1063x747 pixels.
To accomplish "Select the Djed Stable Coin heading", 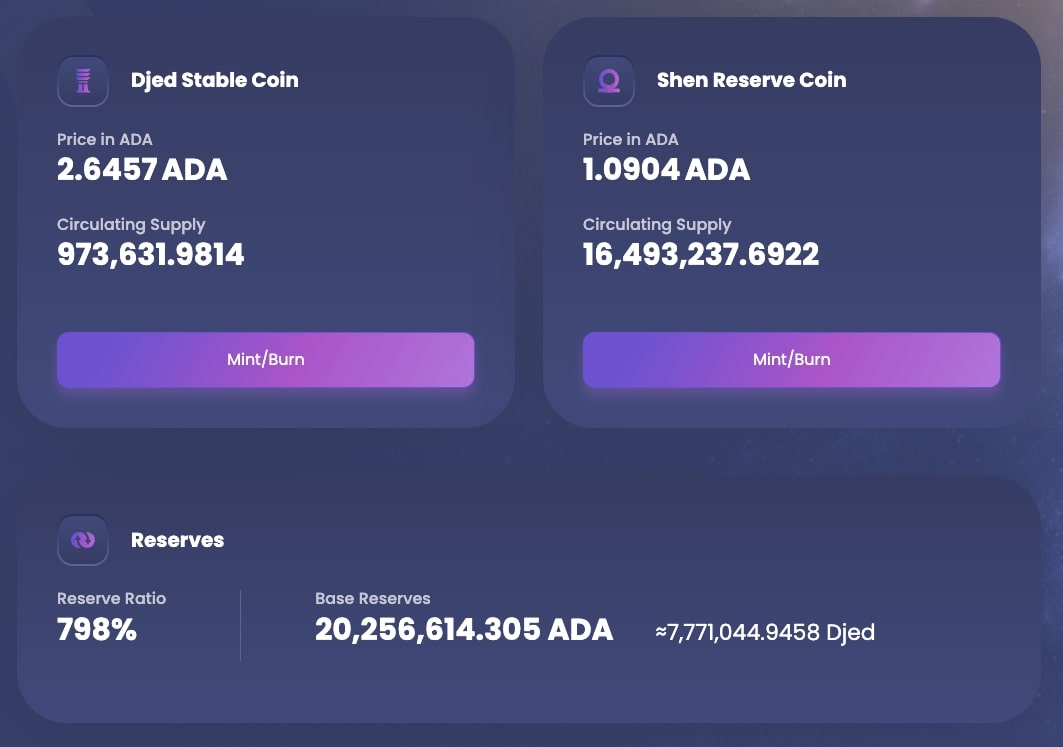I will [x=214, y=80].
